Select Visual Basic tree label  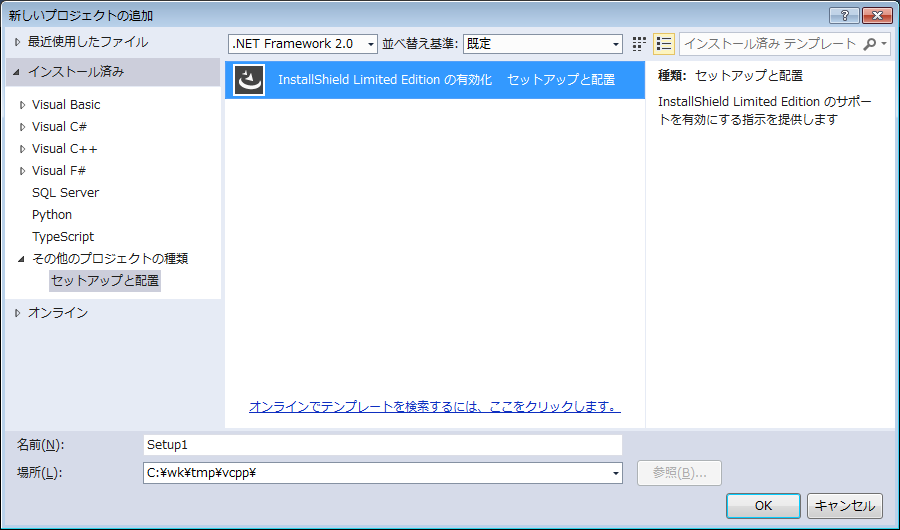click(x=66, y=105)
